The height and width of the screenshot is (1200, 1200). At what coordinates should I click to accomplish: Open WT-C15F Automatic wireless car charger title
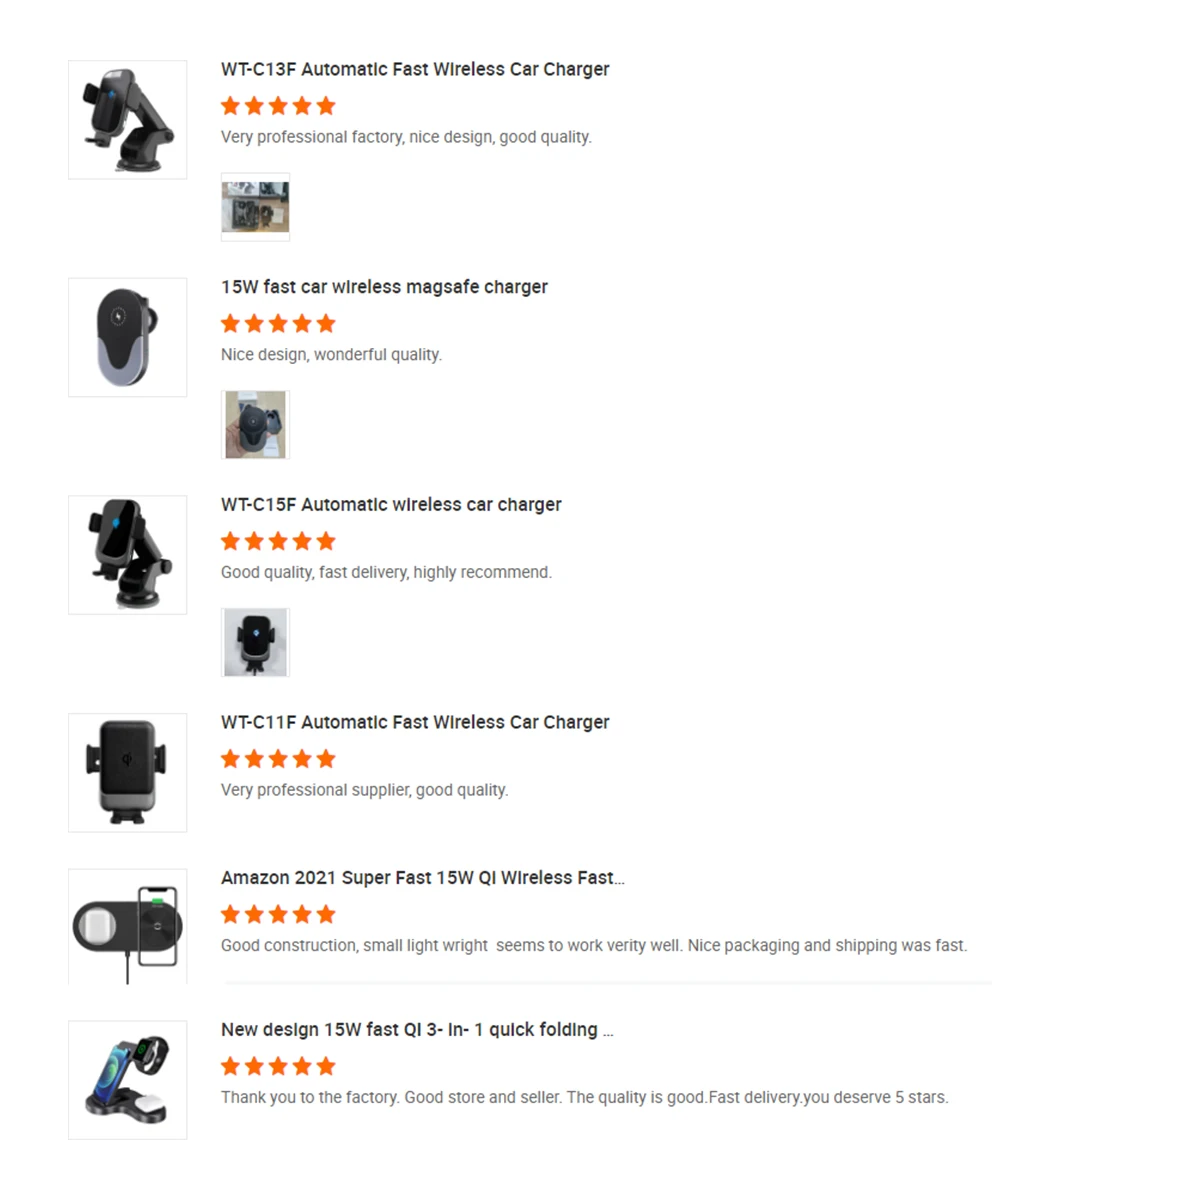point(391,504)
